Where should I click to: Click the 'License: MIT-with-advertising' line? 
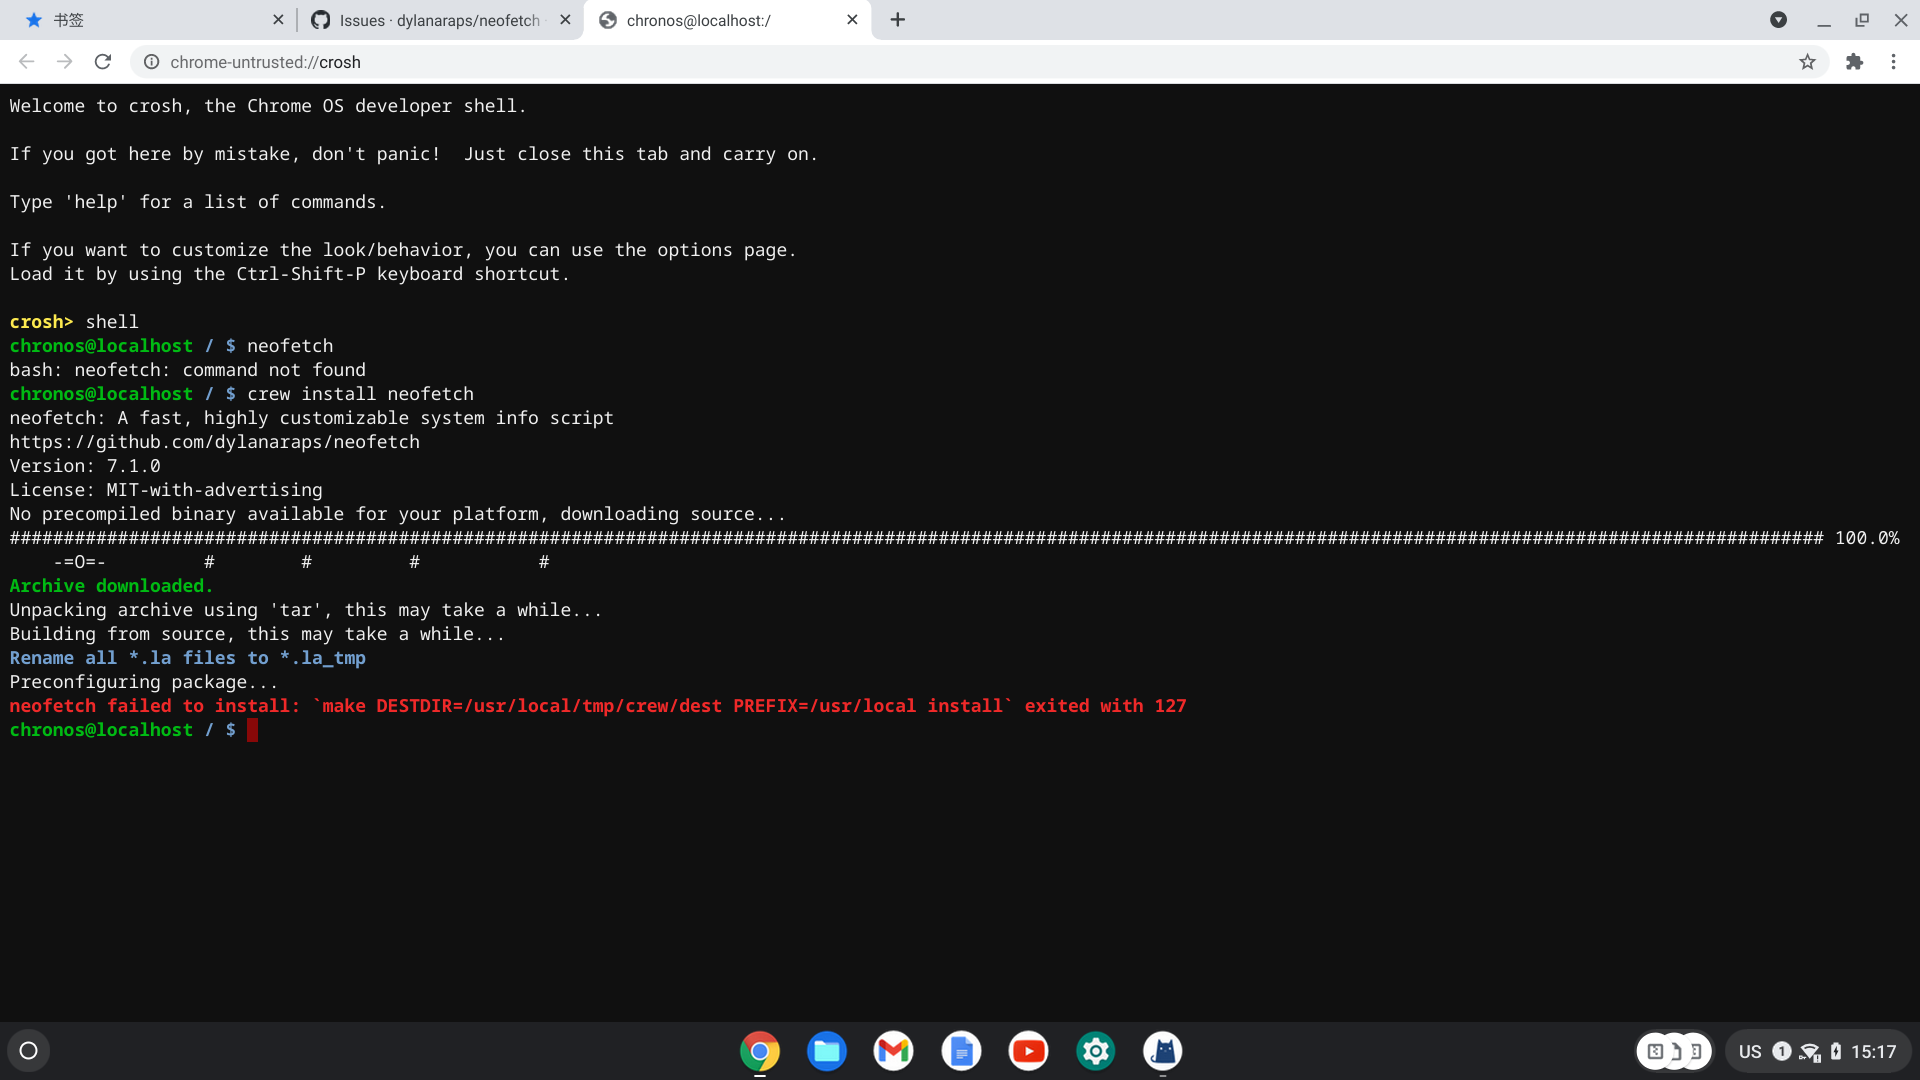tap(166, 490)
